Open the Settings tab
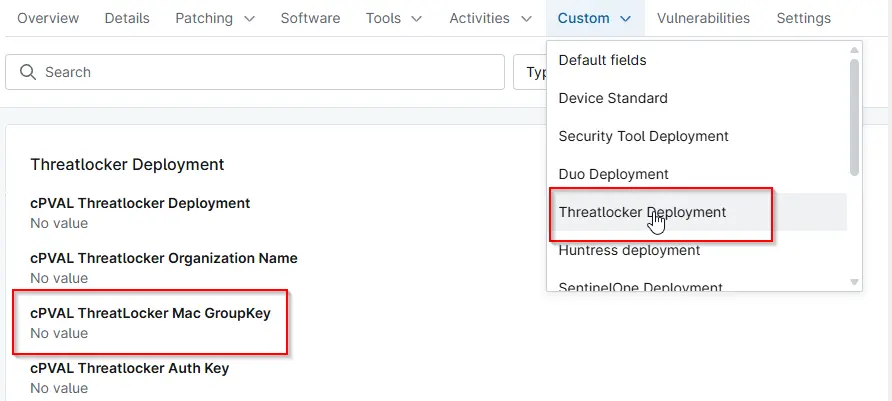Image resolution: width=892 pixels, height=401 pixels. (x=803, y=18)
